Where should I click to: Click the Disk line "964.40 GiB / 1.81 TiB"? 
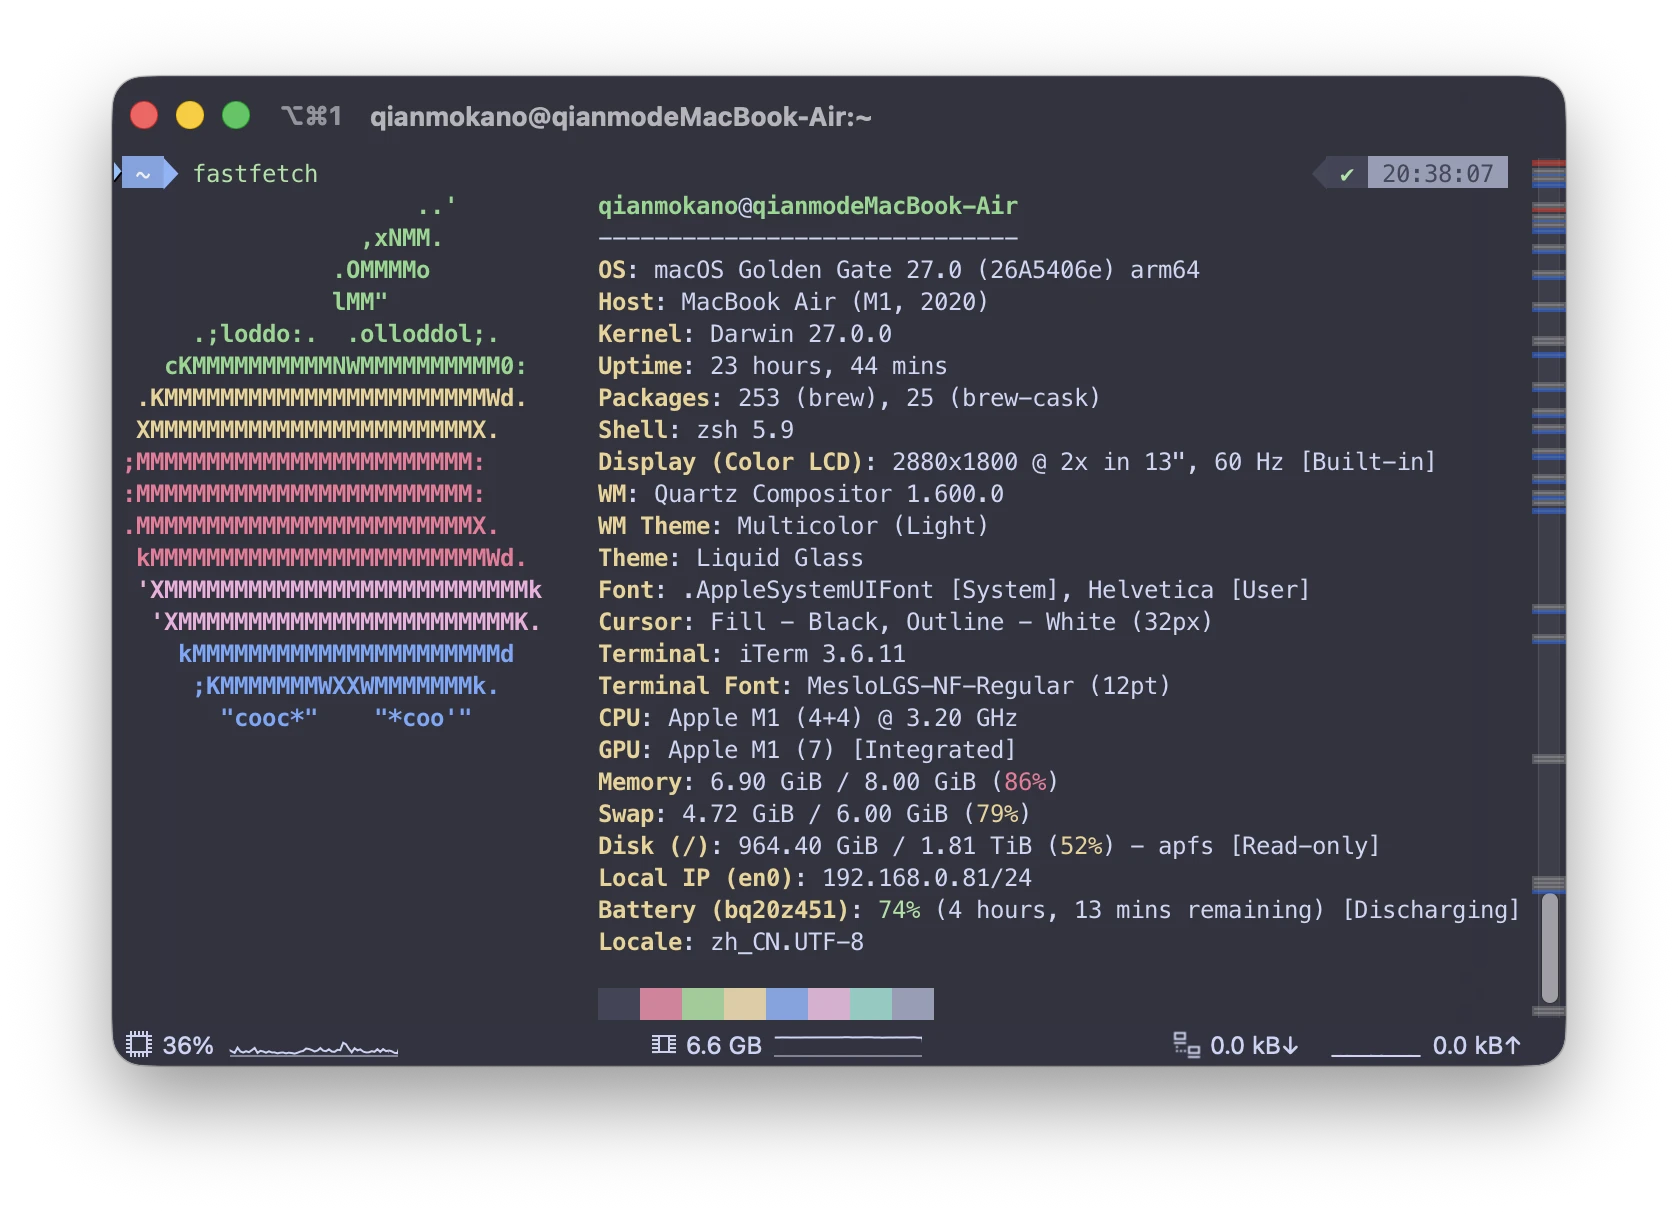point(885,846)
